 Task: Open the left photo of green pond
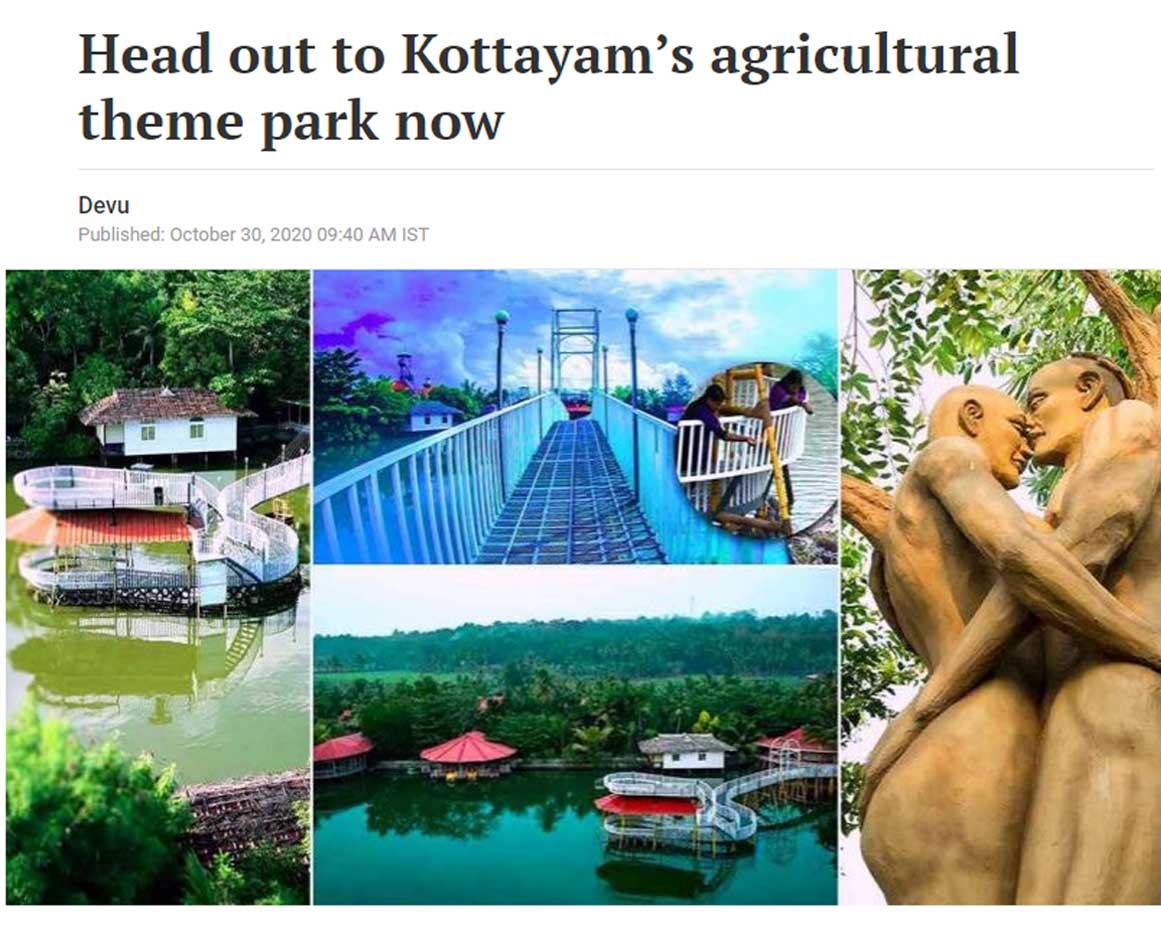158,586
